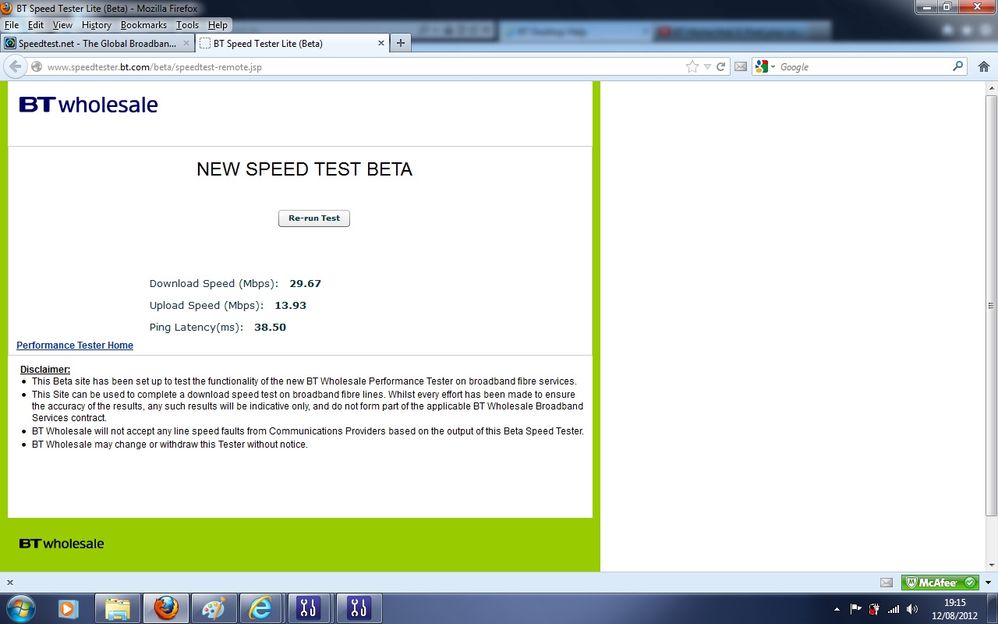998x624 pixels.
Task: Open the File menu
Action: pyautogui.click(x=11, y=25)
